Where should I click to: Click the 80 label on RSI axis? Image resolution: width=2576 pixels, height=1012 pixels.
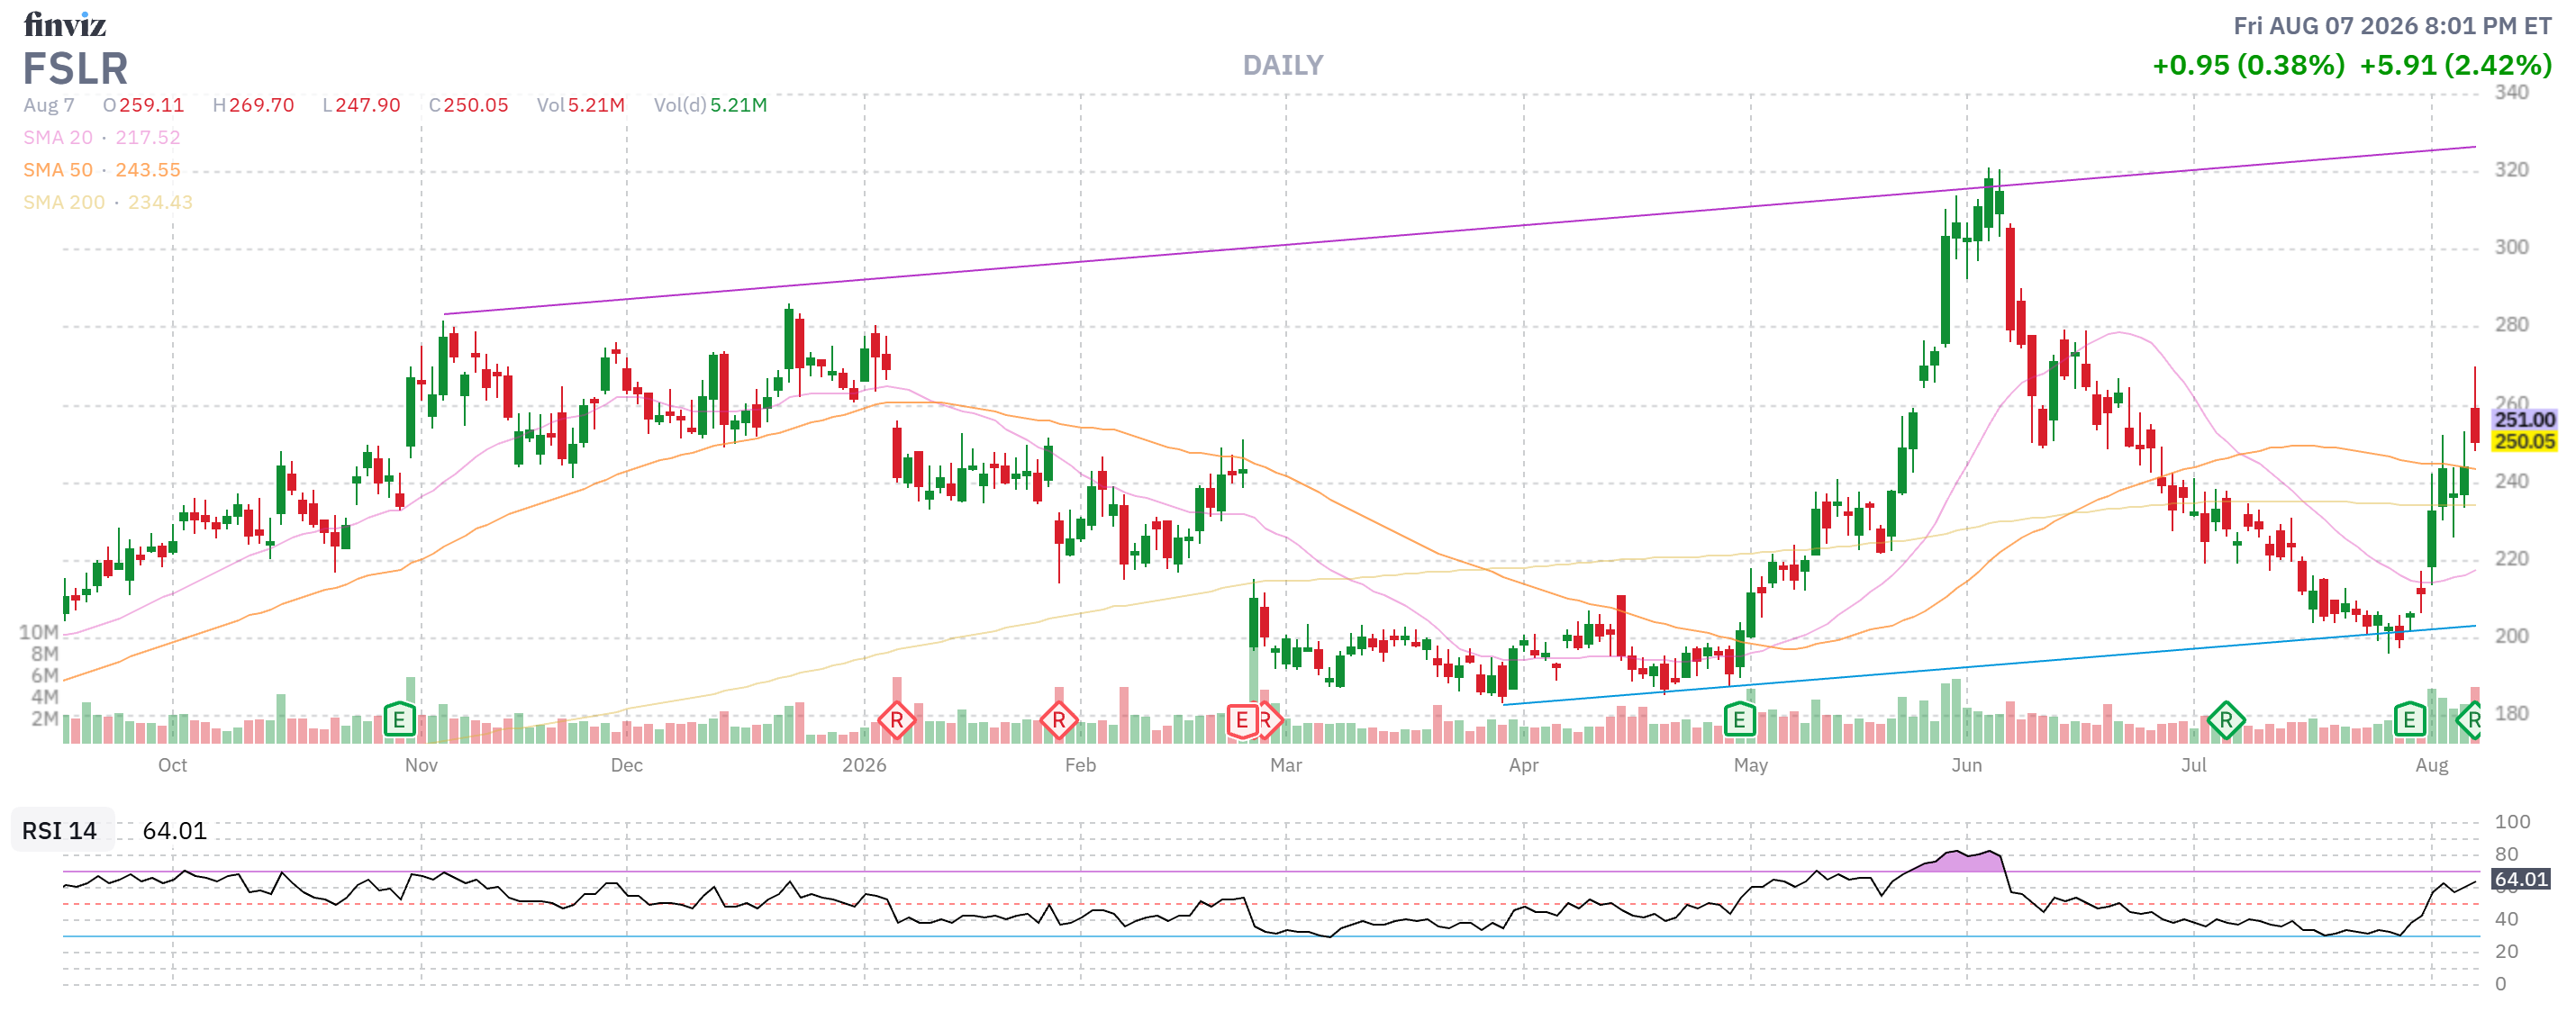tap(2506, 855)
